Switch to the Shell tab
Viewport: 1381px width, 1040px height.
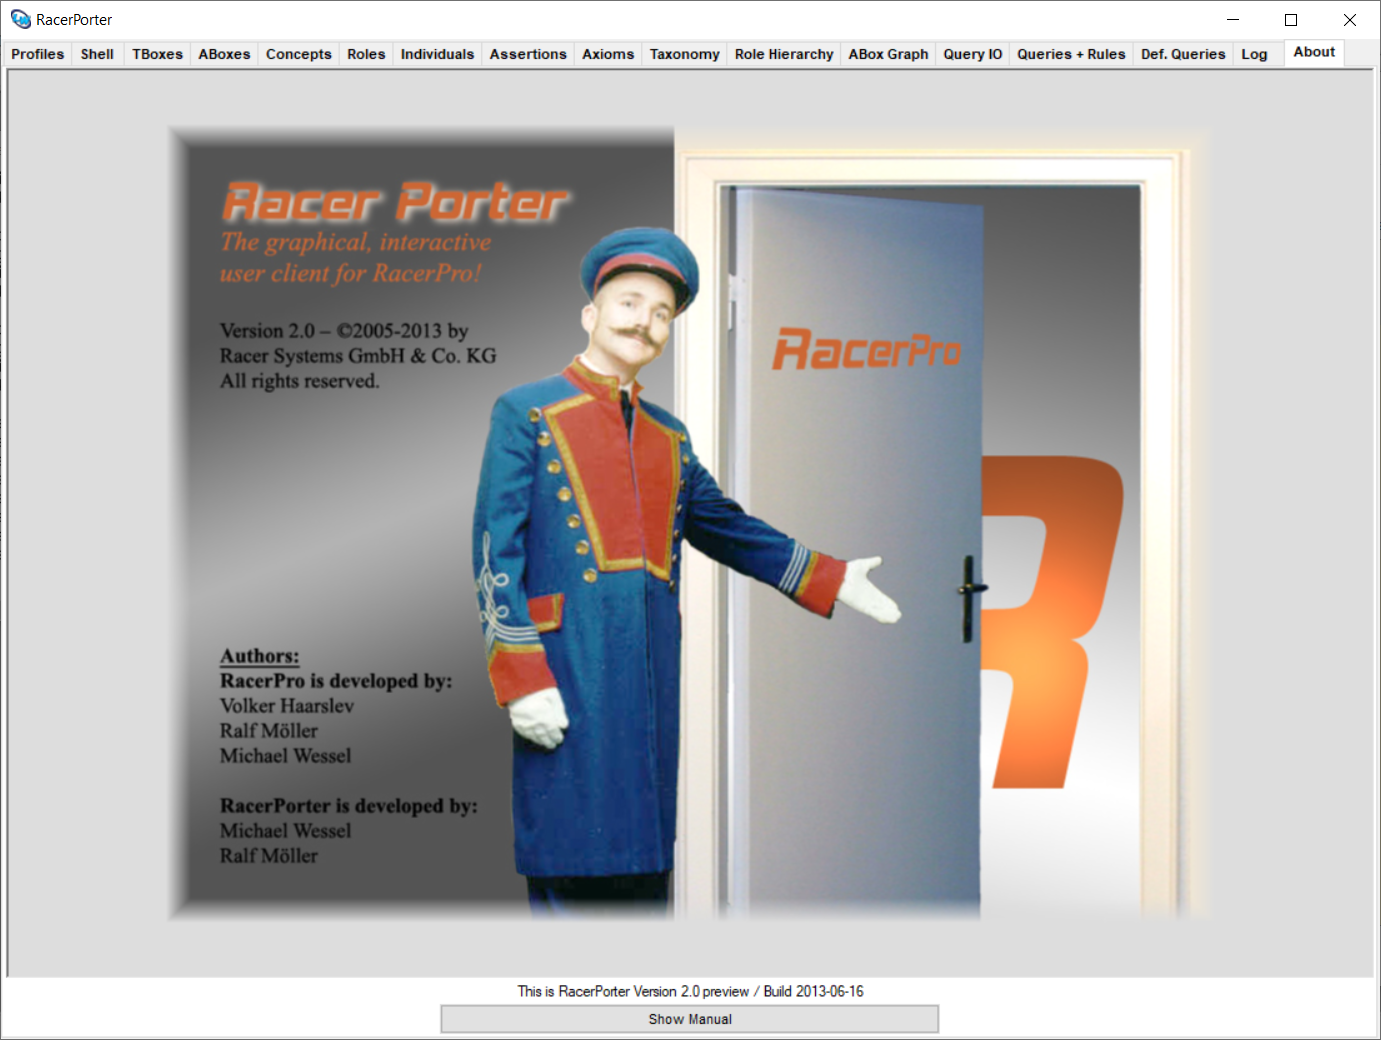click(97, 54)
